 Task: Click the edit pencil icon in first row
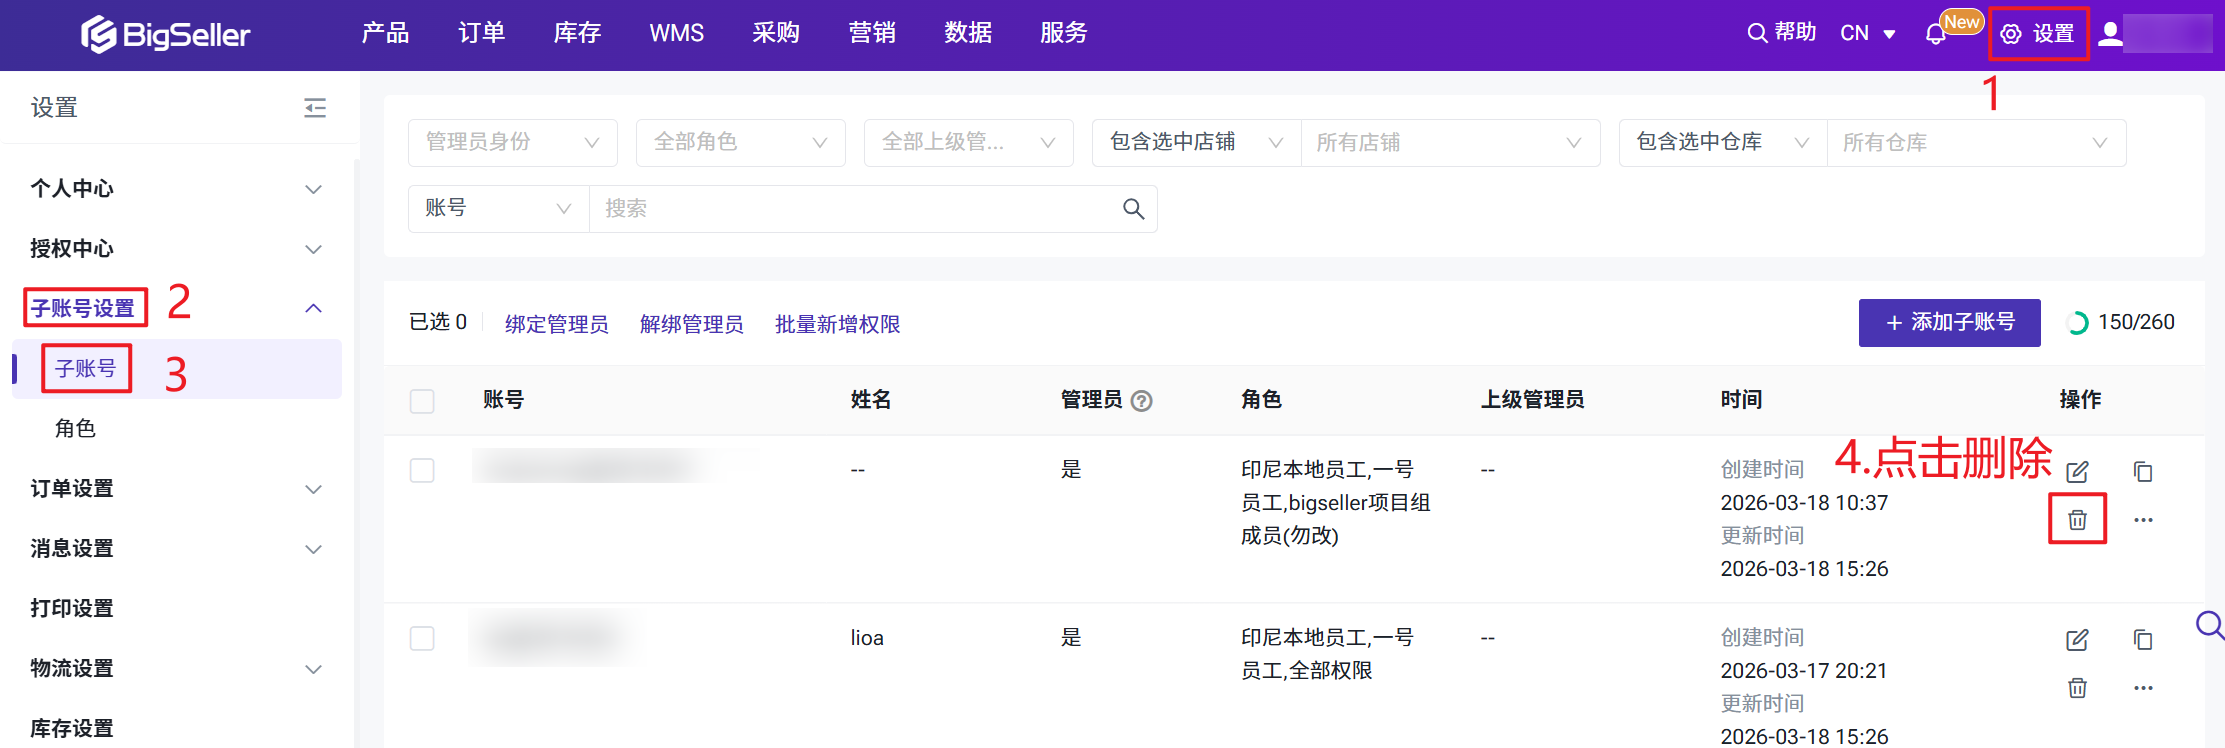pyautogui.click(x=2077, y=471)
